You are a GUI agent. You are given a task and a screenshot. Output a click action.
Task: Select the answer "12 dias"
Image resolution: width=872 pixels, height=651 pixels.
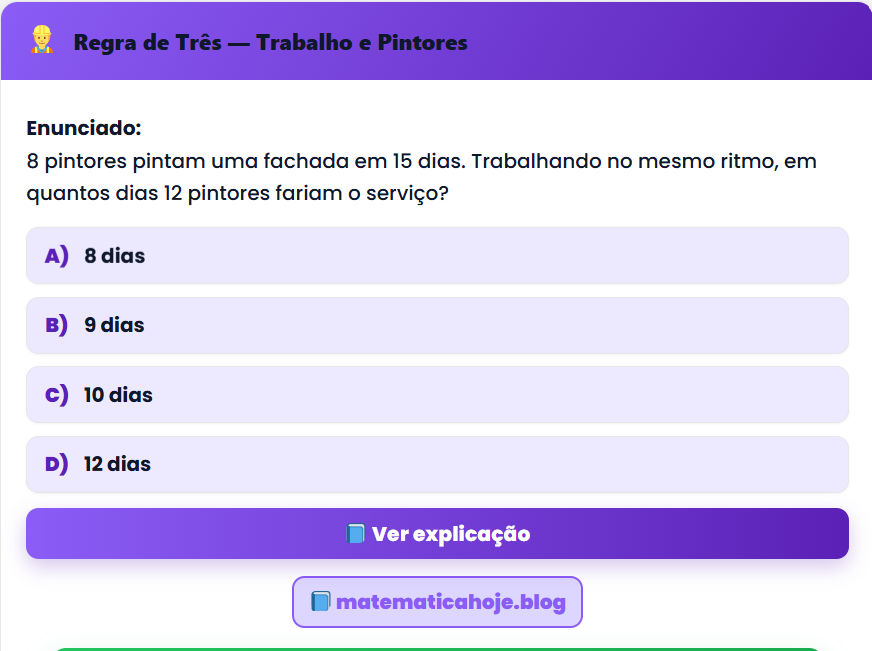[436, 464]
